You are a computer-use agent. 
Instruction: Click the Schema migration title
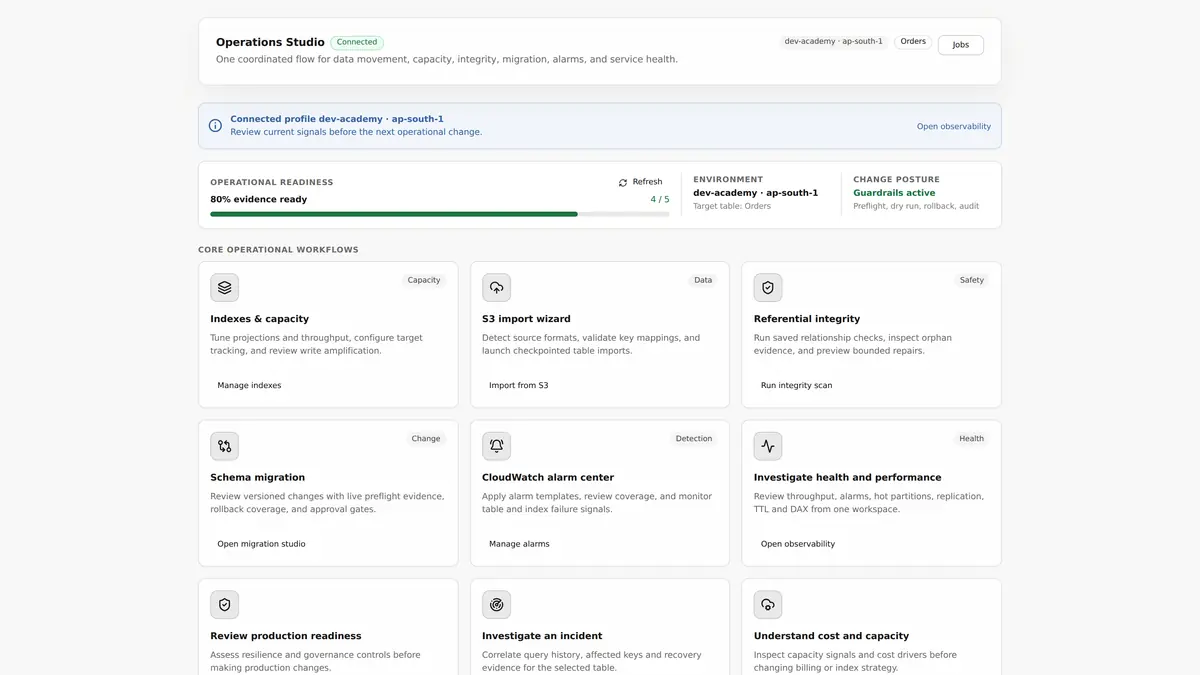(257, 478)
